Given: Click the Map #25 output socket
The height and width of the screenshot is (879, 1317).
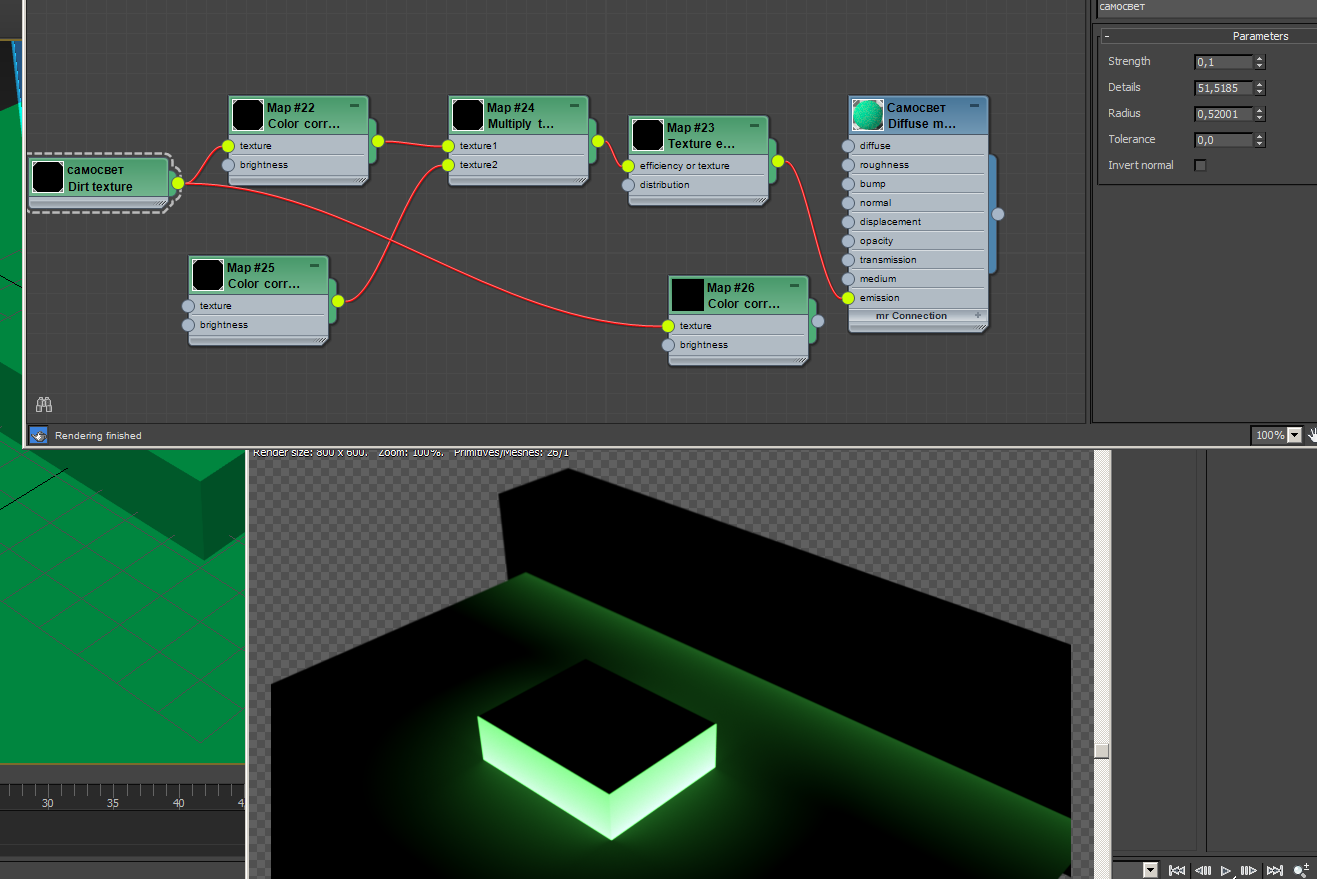Looking at the screenshot, I should tap(338, 301).
